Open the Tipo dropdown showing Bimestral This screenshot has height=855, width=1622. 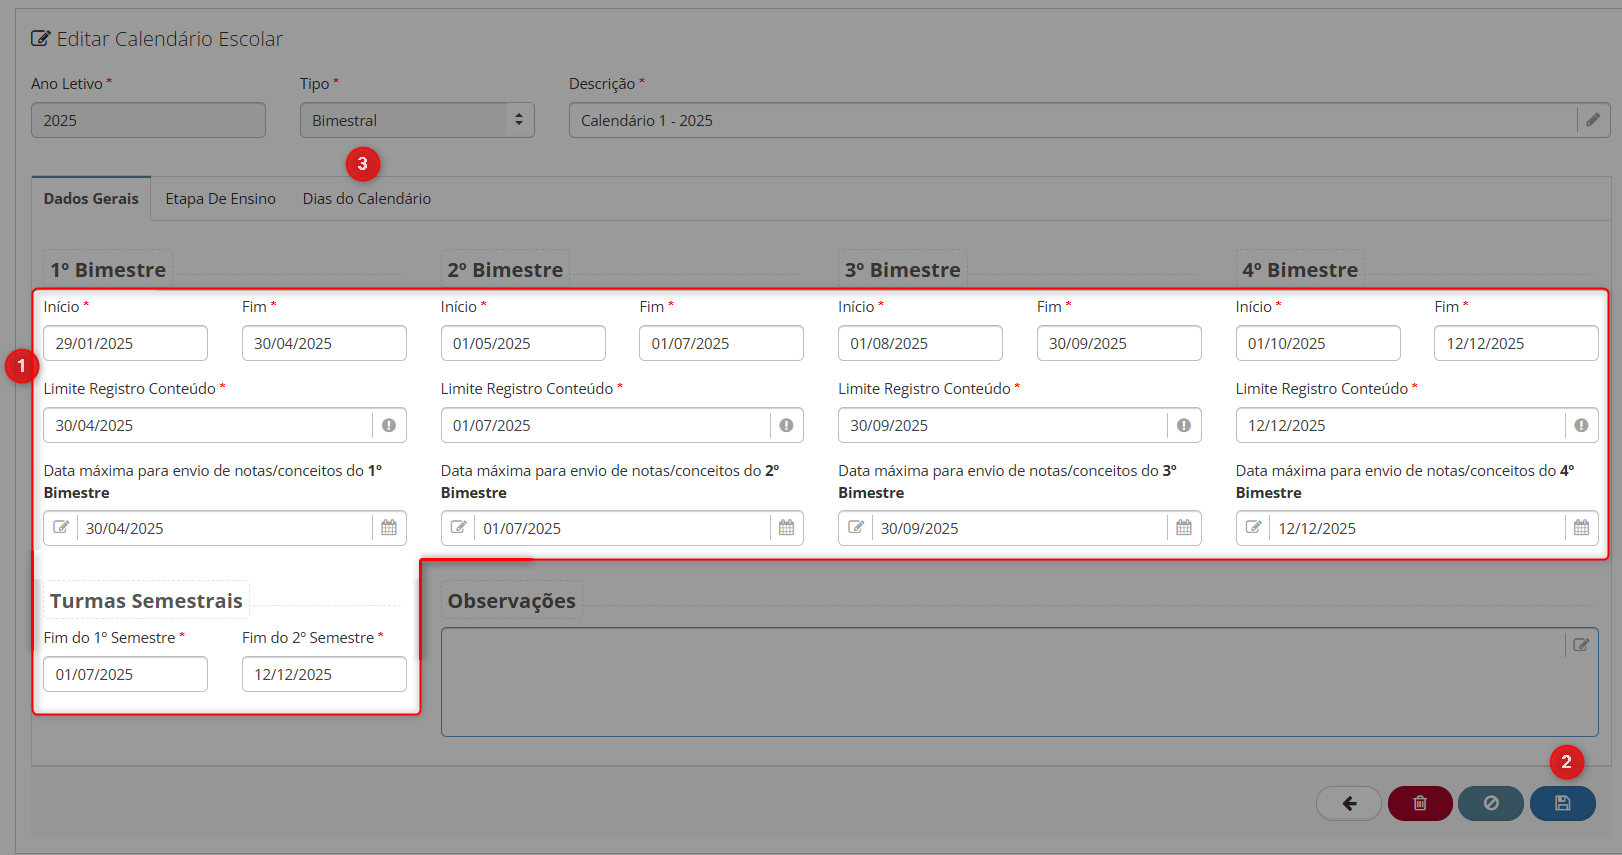[417, 120]
